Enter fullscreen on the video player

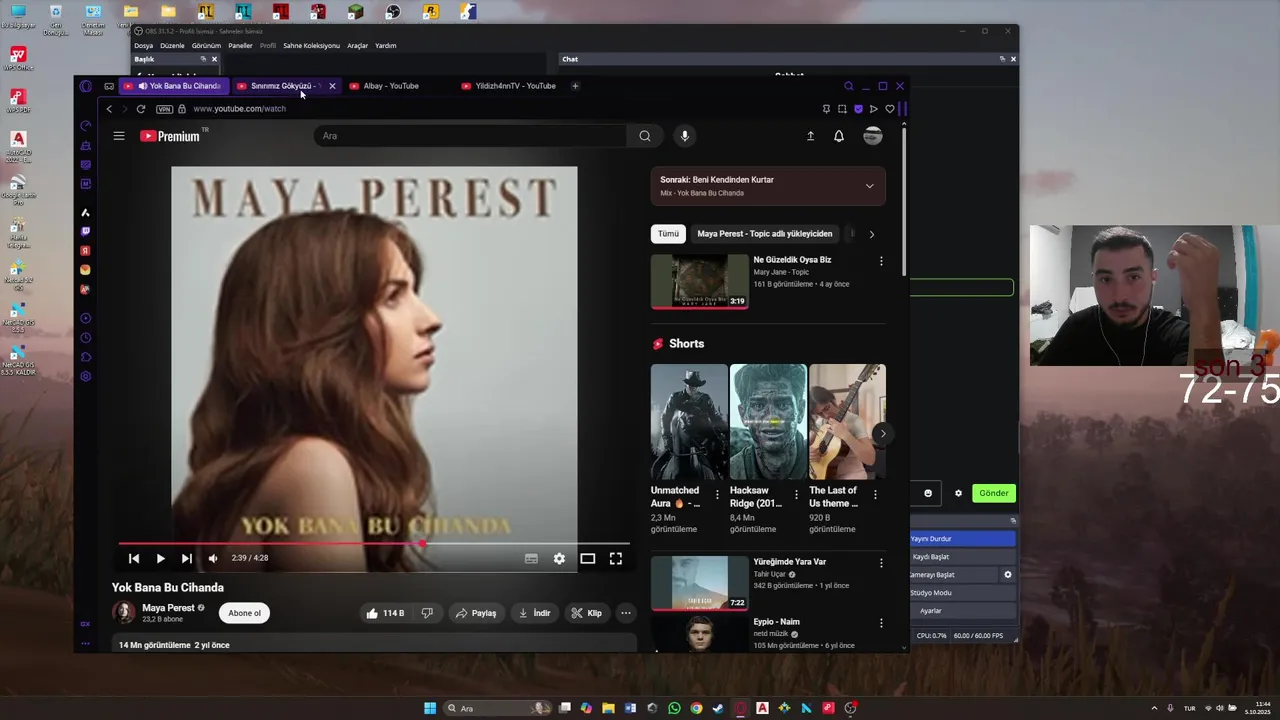click(x=616, y=558)
